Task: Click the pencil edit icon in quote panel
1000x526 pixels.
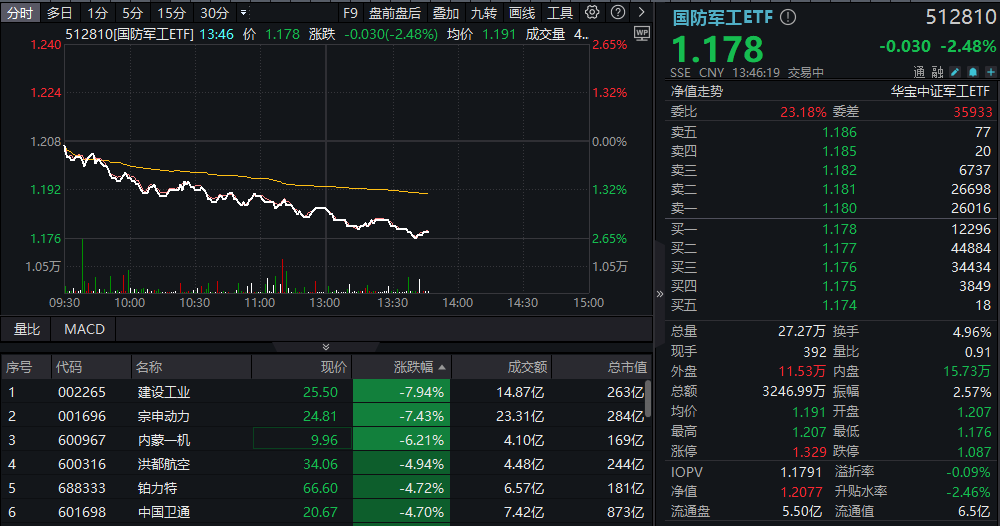Action: (955, 72)
